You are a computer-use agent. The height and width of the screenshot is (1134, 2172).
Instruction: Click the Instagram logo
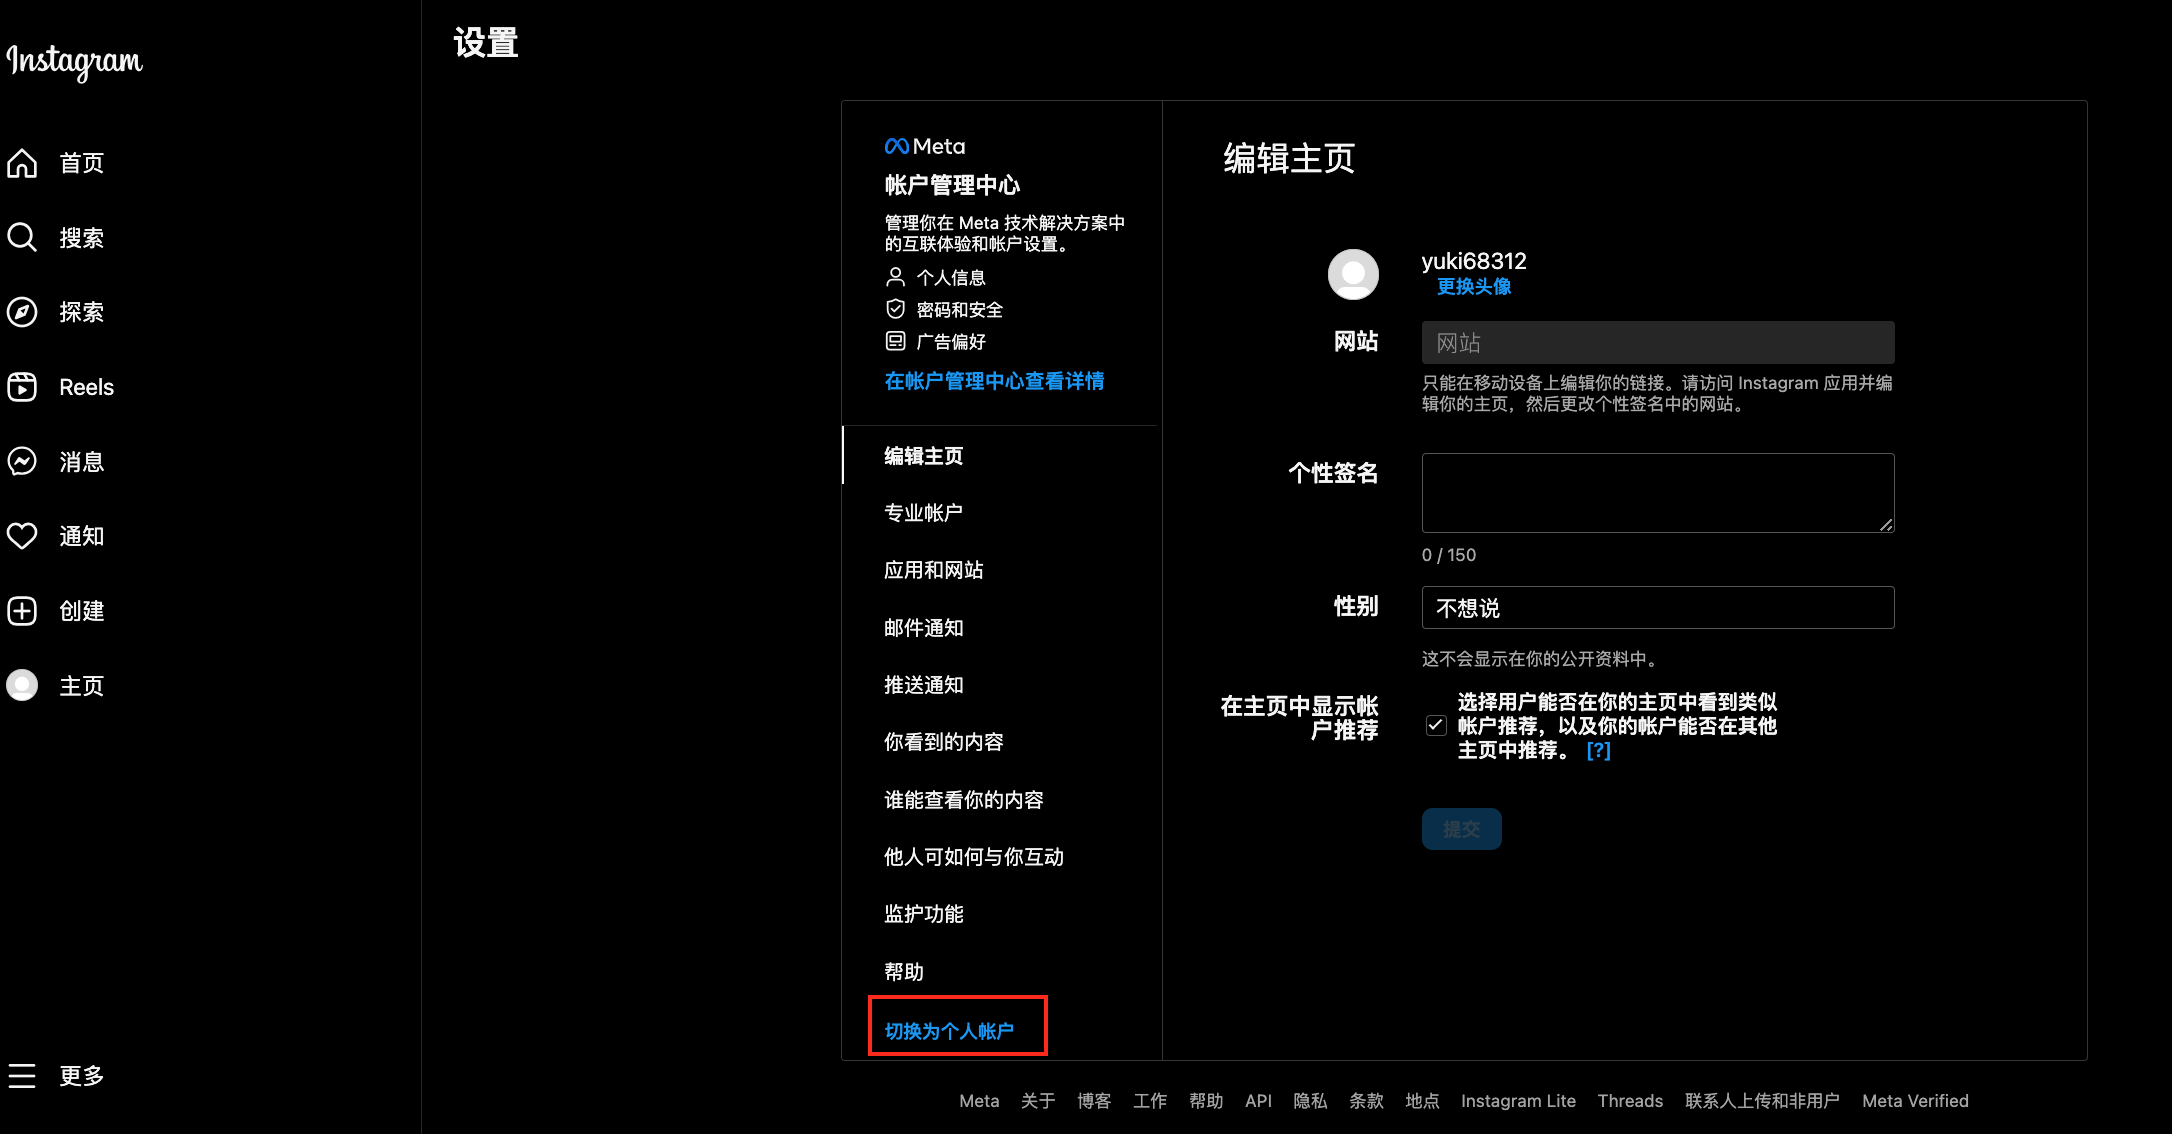[75, 61]
